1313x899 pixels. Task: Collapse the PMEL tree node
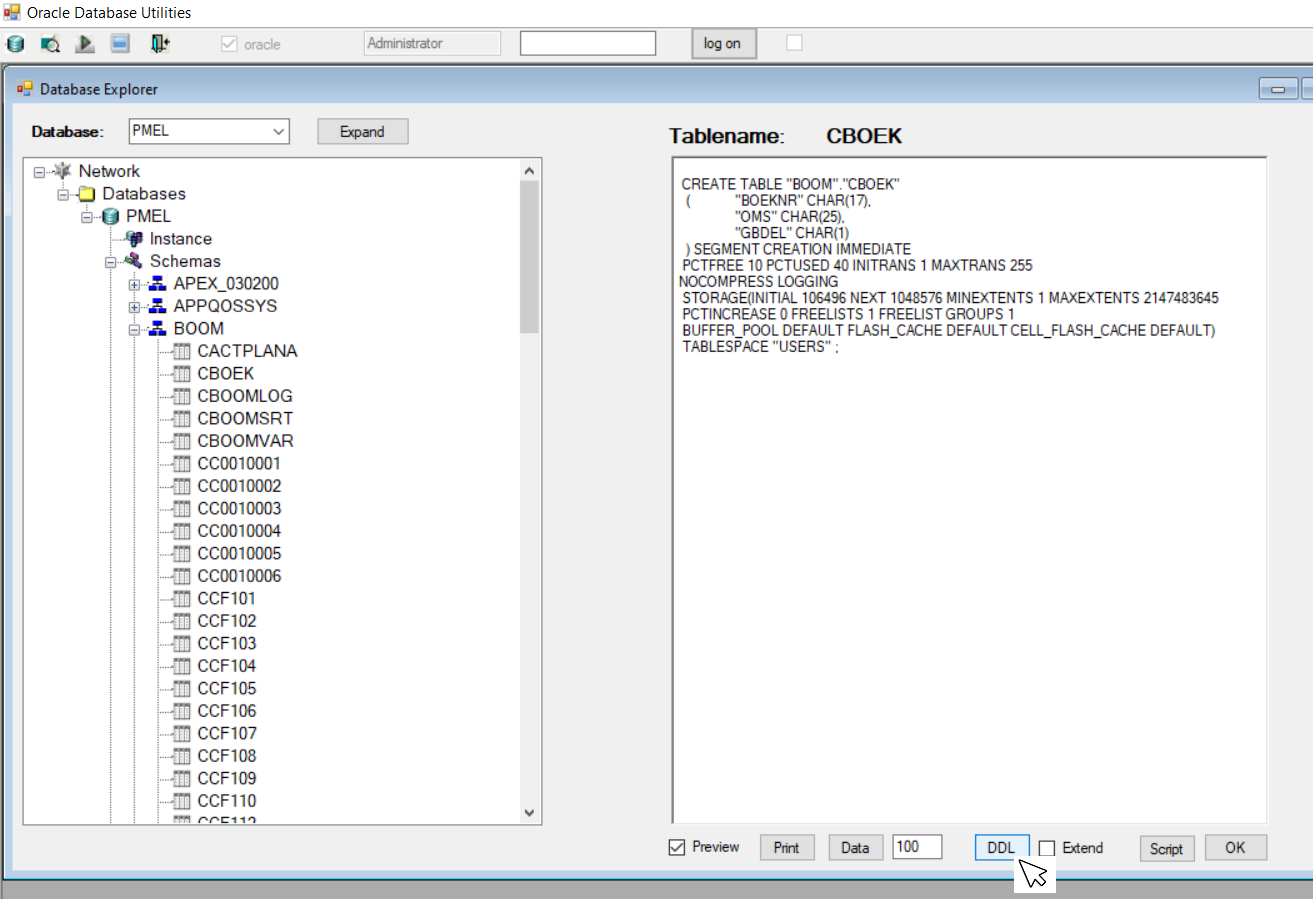[x=87, y=217]
